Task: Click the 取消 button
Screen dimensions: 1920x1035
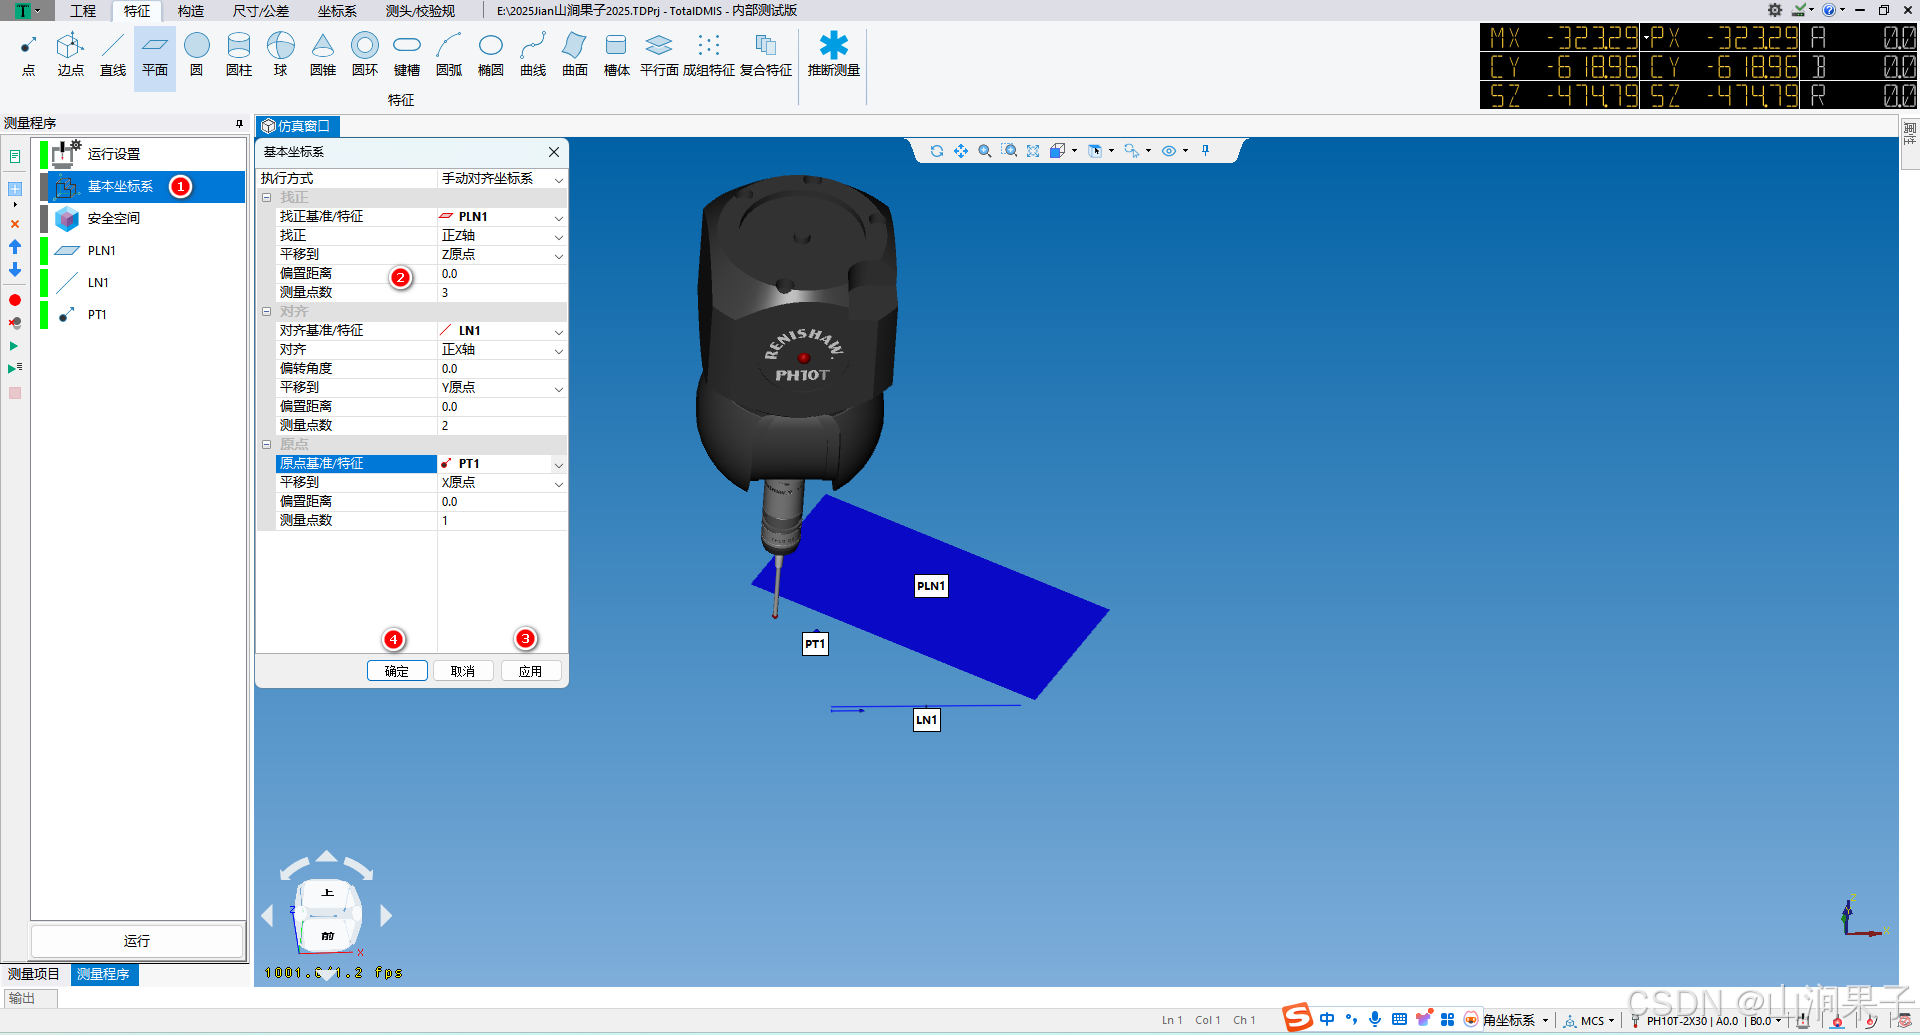Action: (x=463, y=671)
